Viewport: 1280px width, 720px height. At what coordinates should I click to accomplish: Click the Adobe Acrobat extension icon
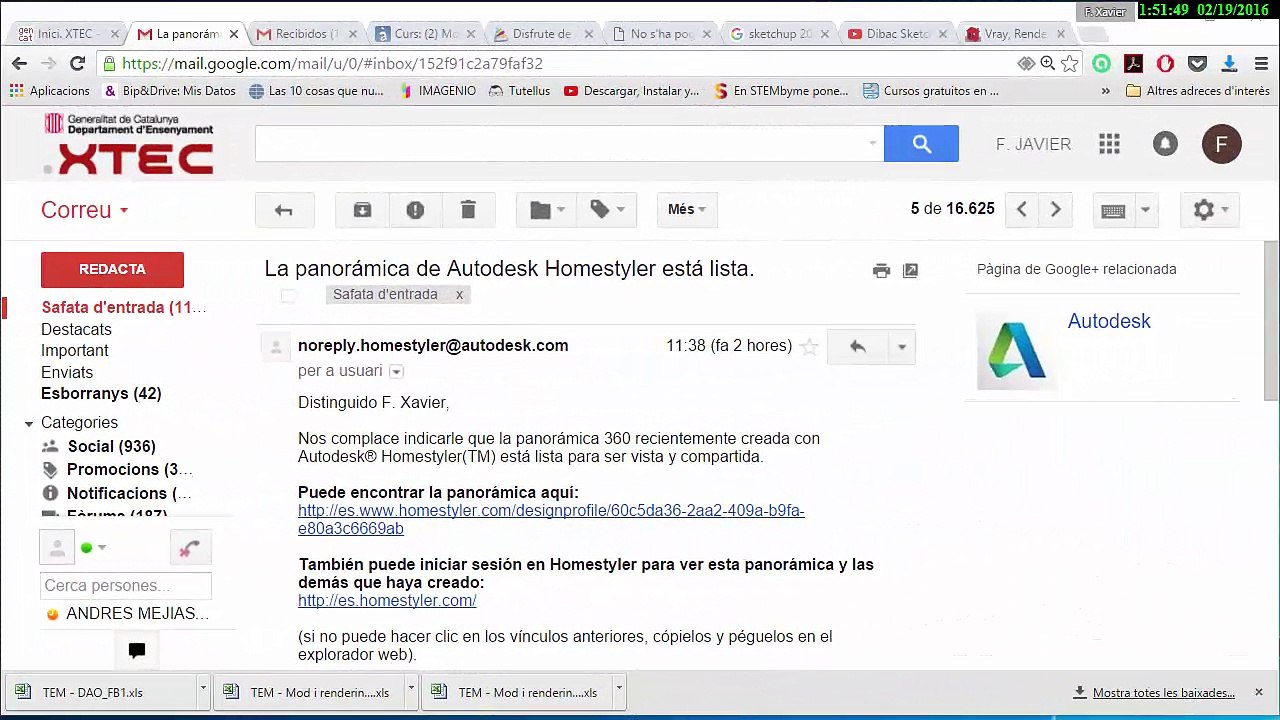(x=1133, y=63)
